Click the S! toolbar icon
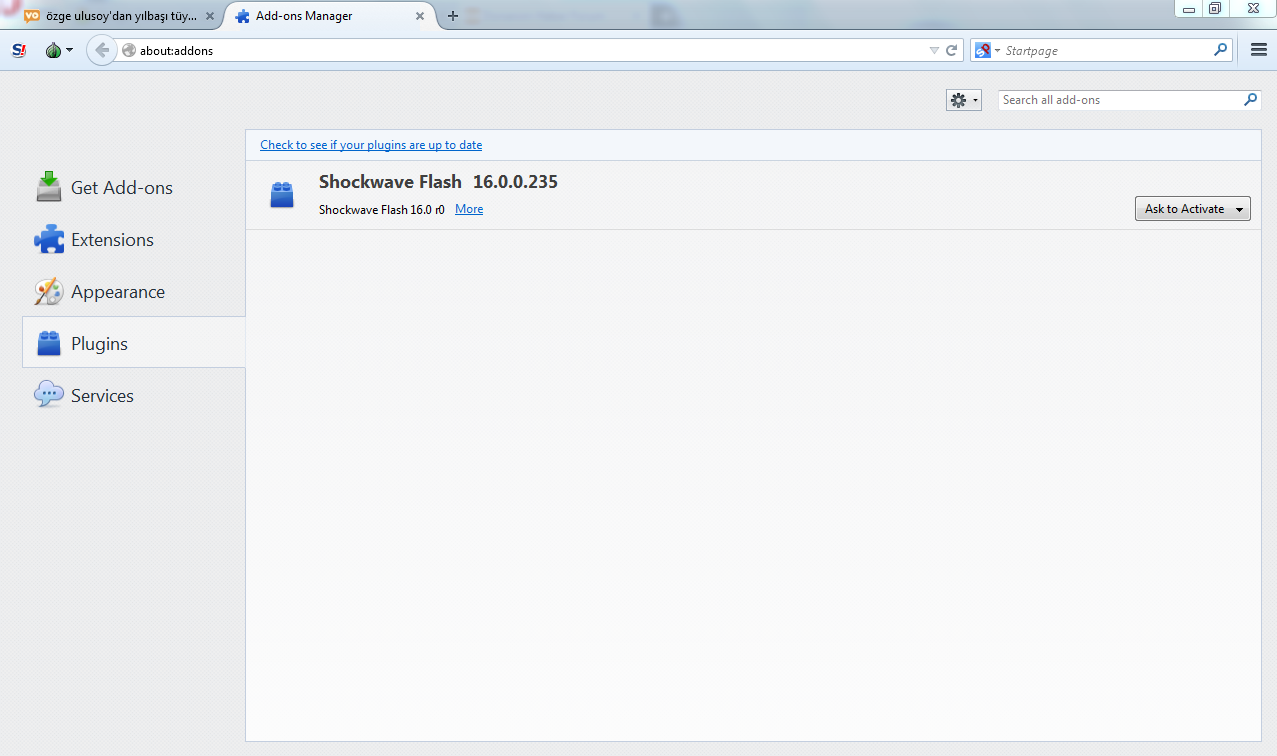1277x756 pixels. [x=19, y=50]
